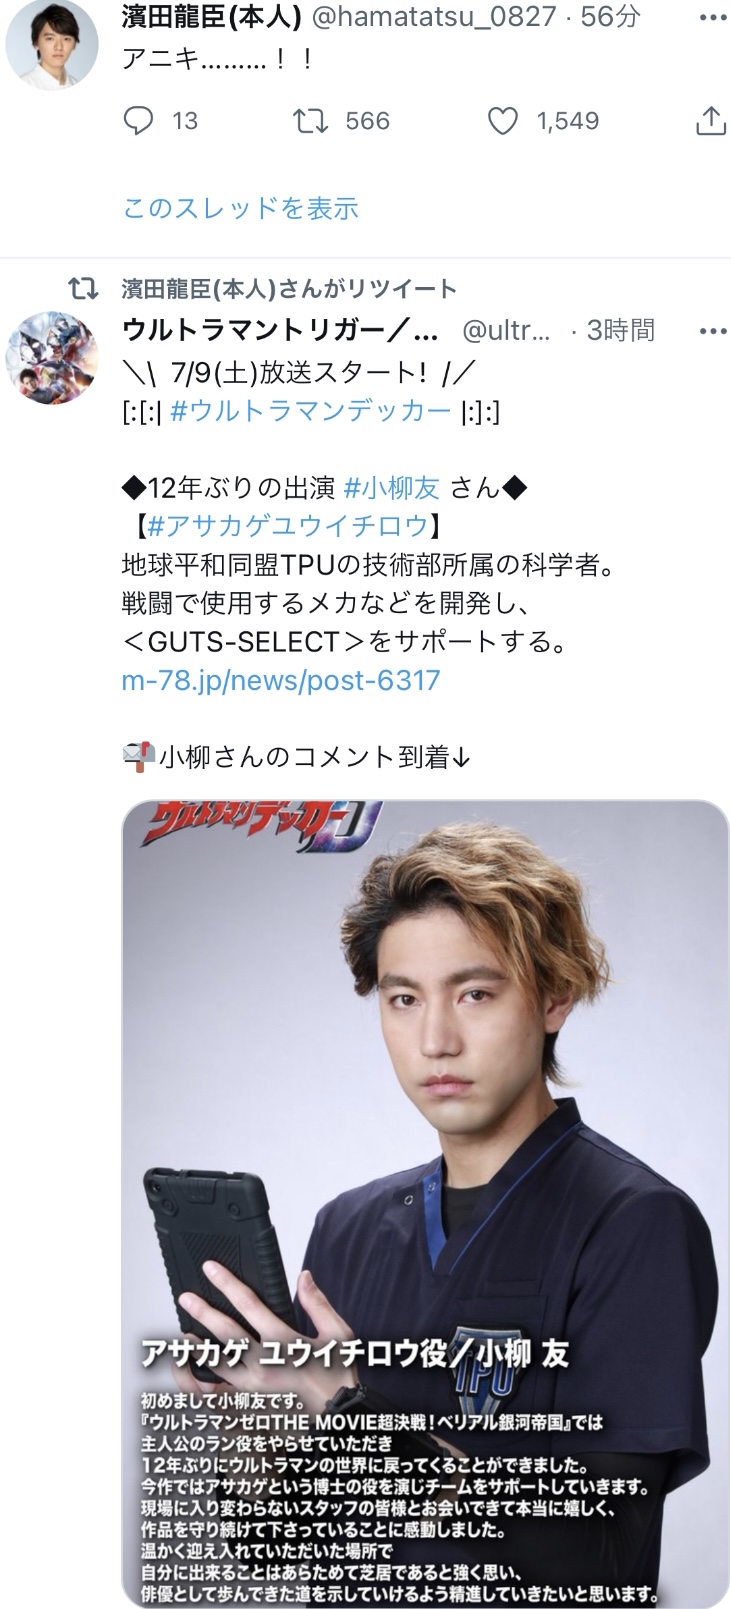This screenshot has height=1609, width=731.
Task: Tap the retweet indicator icon beside リツイート label
Action: (82, 289)
